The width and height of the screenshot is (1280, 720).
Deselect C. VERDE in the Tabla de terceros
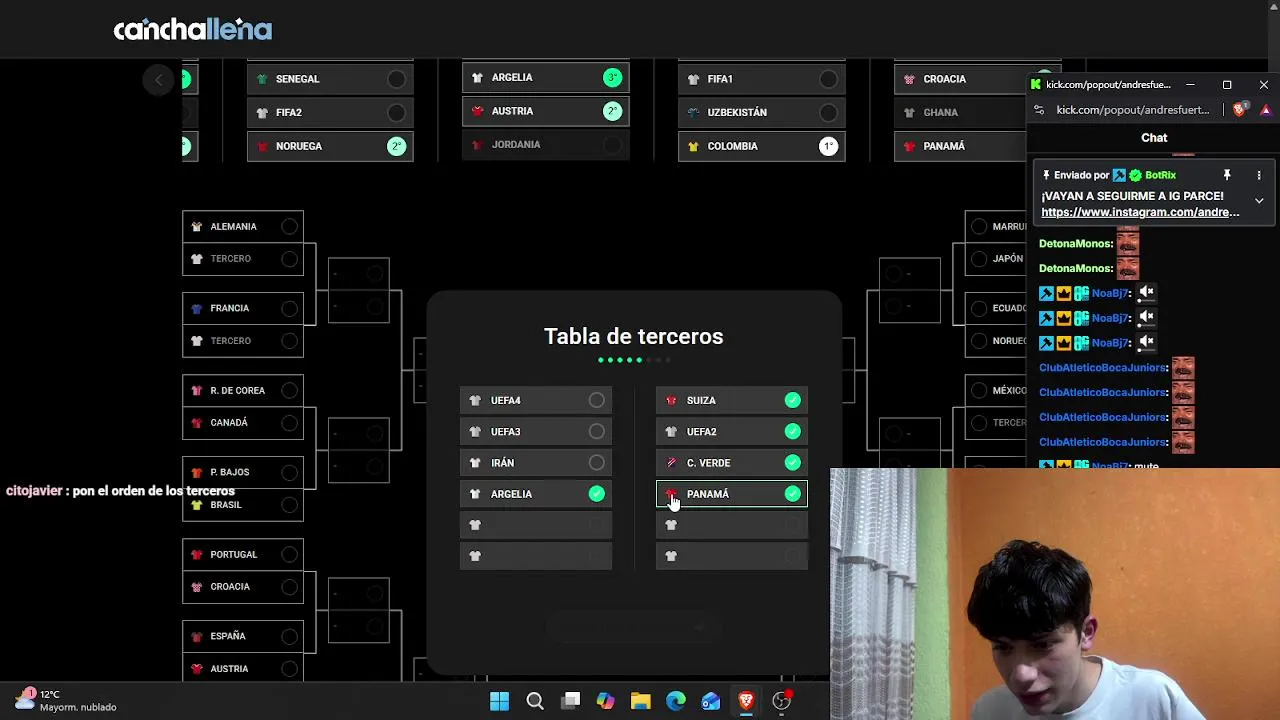[x=732, y=462]
